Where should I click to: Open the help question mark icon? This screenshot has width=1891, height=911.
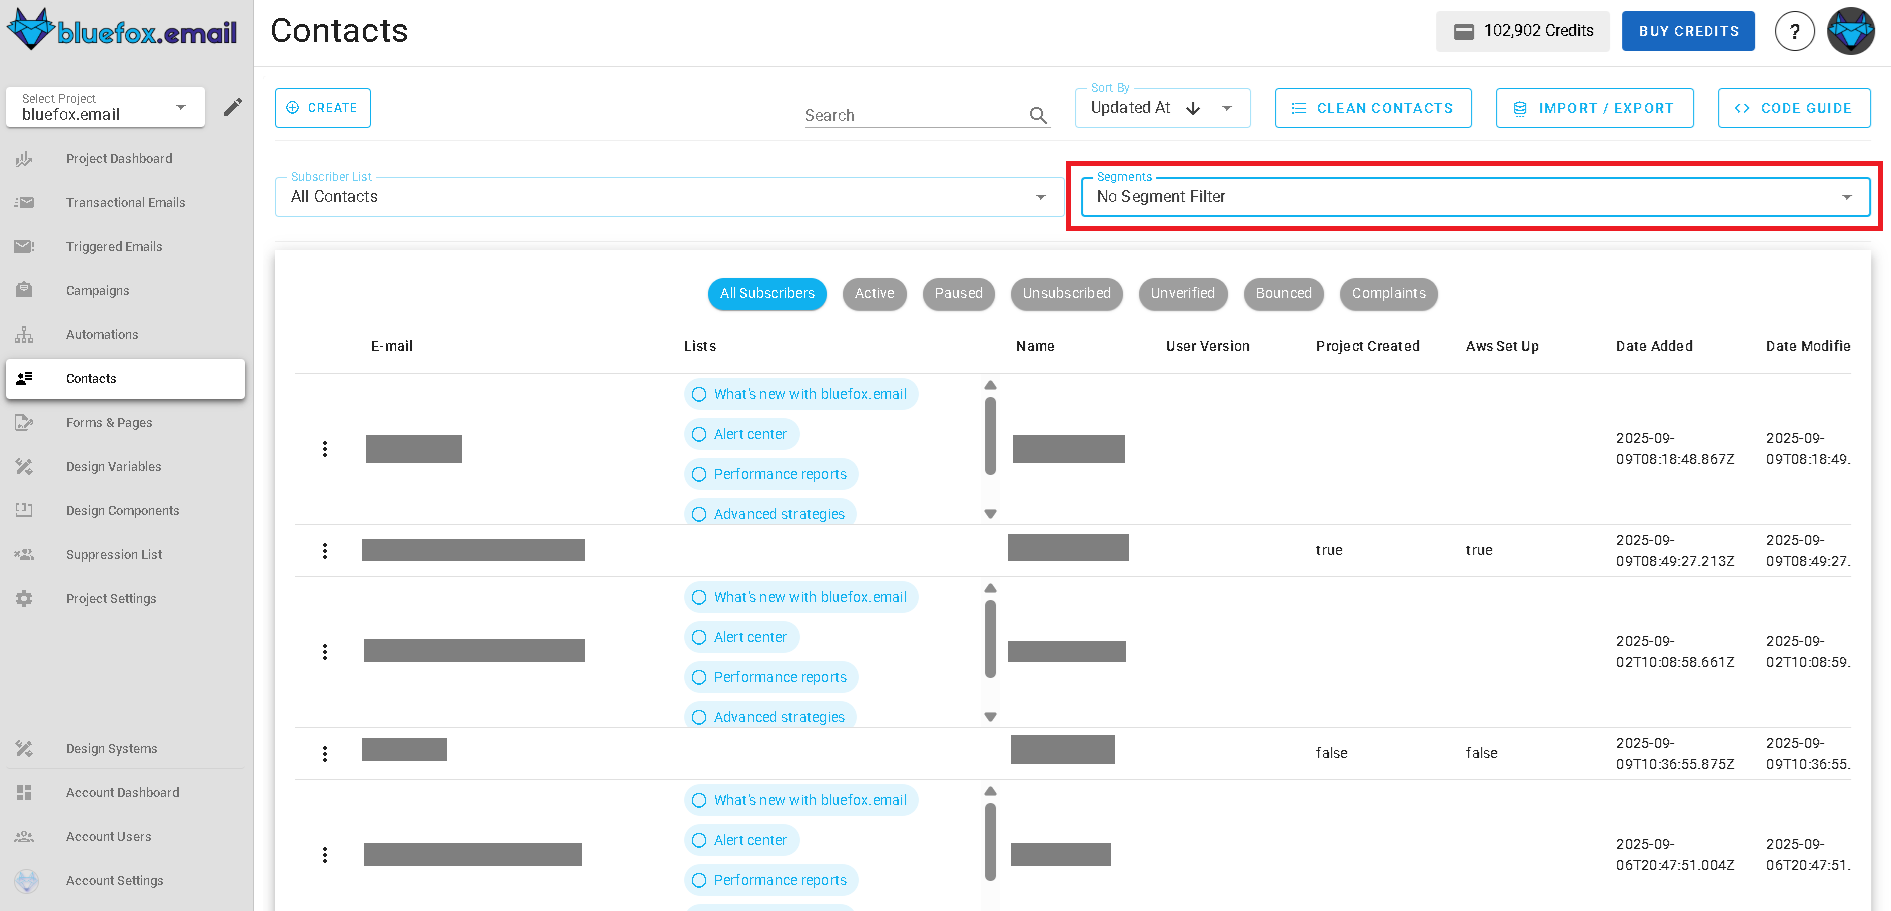point(1795,31)
